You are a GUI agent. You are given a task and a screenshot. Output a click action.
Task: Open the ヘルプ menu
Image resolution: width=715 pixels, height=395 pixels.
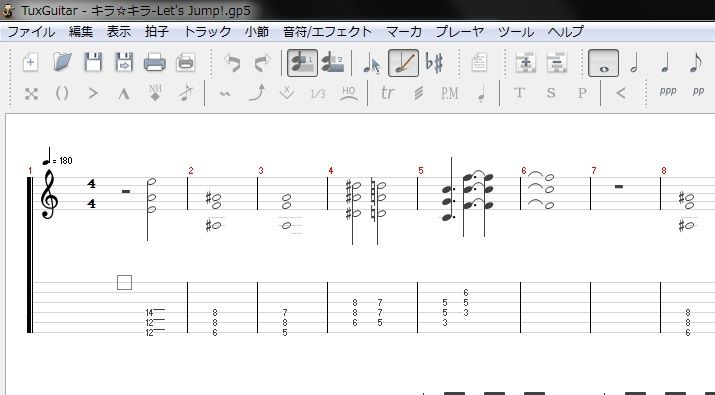pyautogui.click(x=565, y=31)
